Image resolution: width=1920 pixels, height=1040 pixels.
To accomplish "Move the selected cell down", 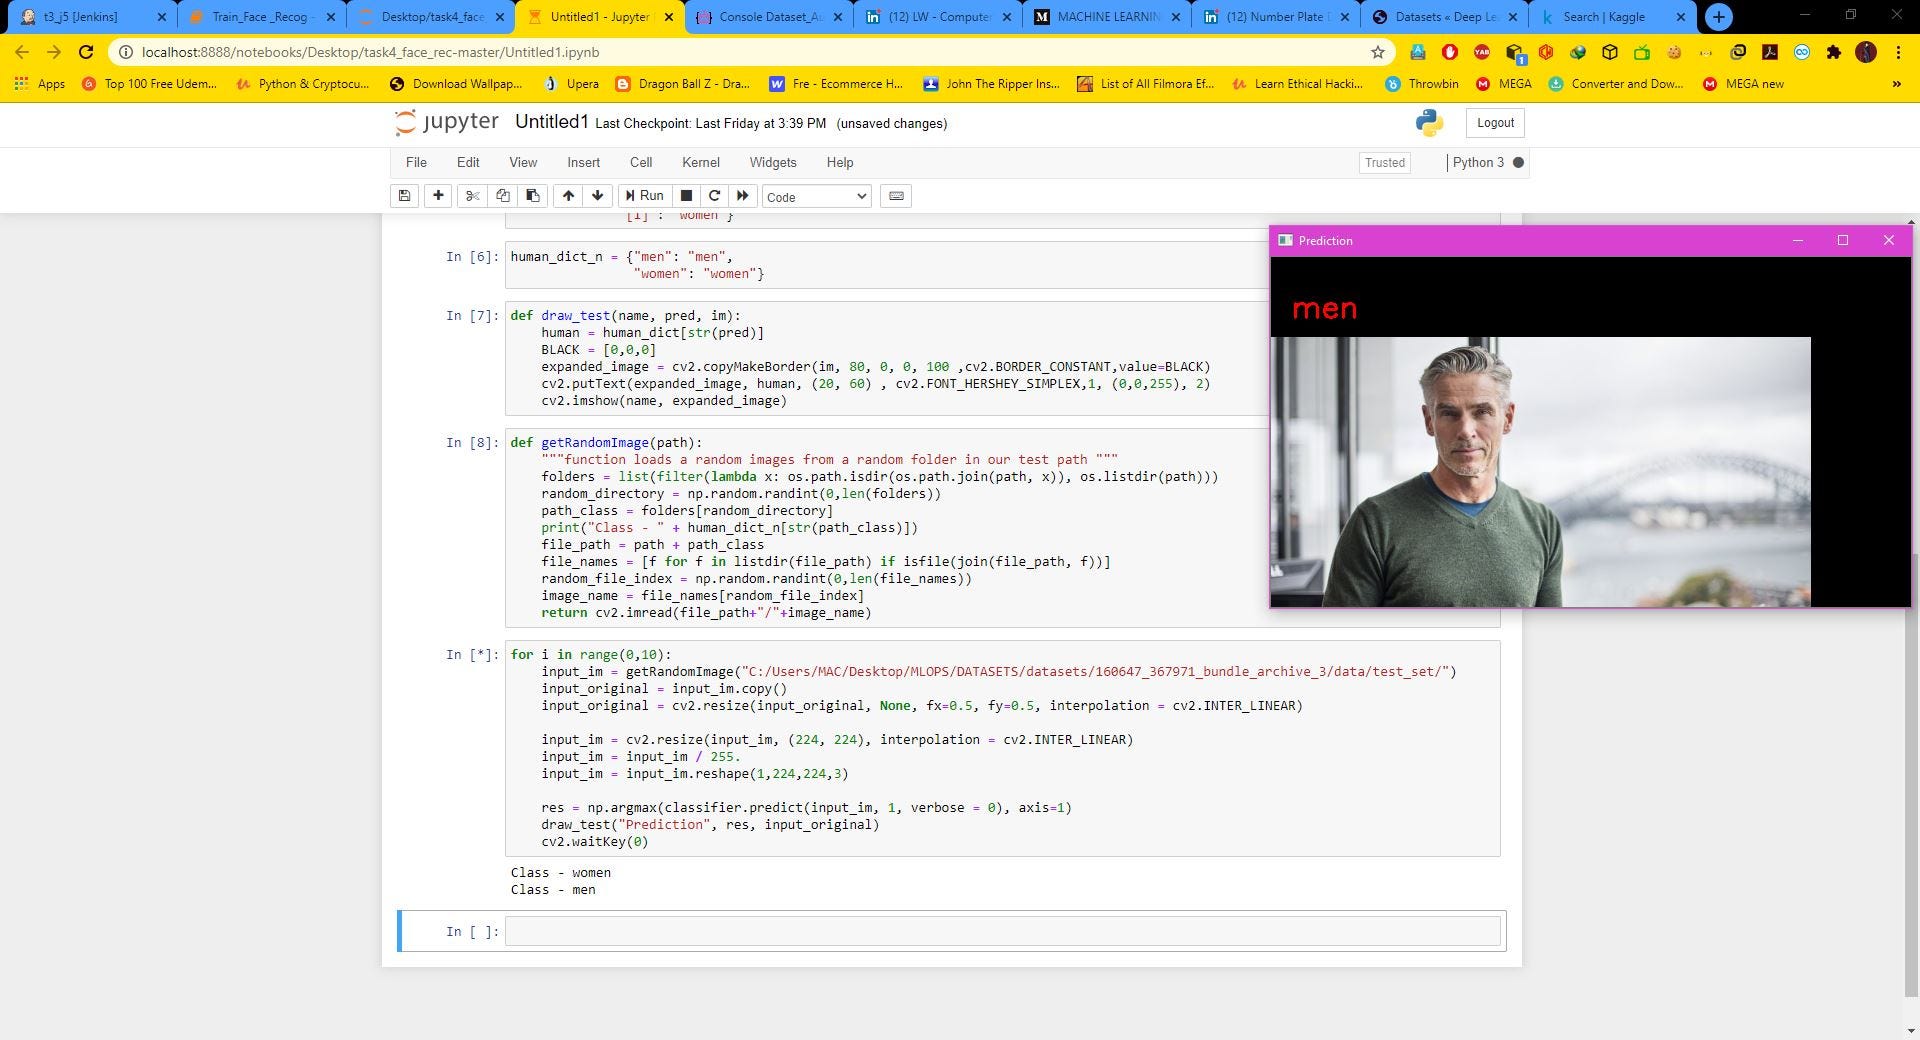I will (x=598, y=196).
